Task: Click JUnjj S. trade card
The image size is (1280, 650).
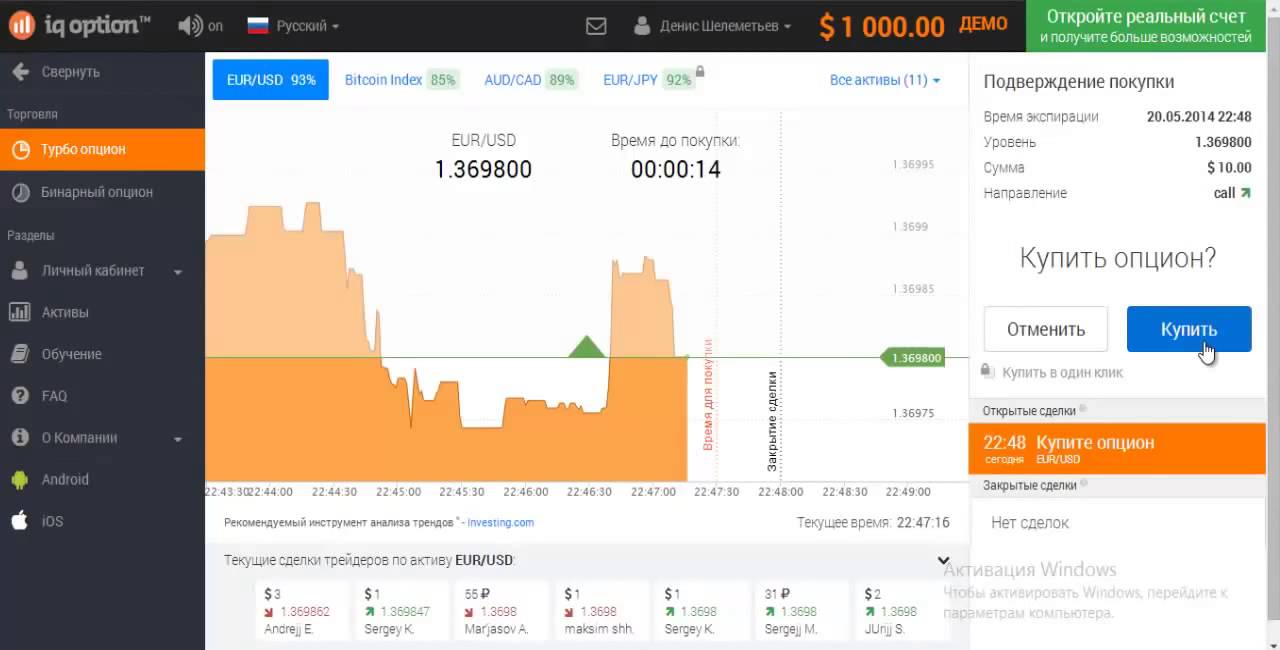Action: click(902, 611)
